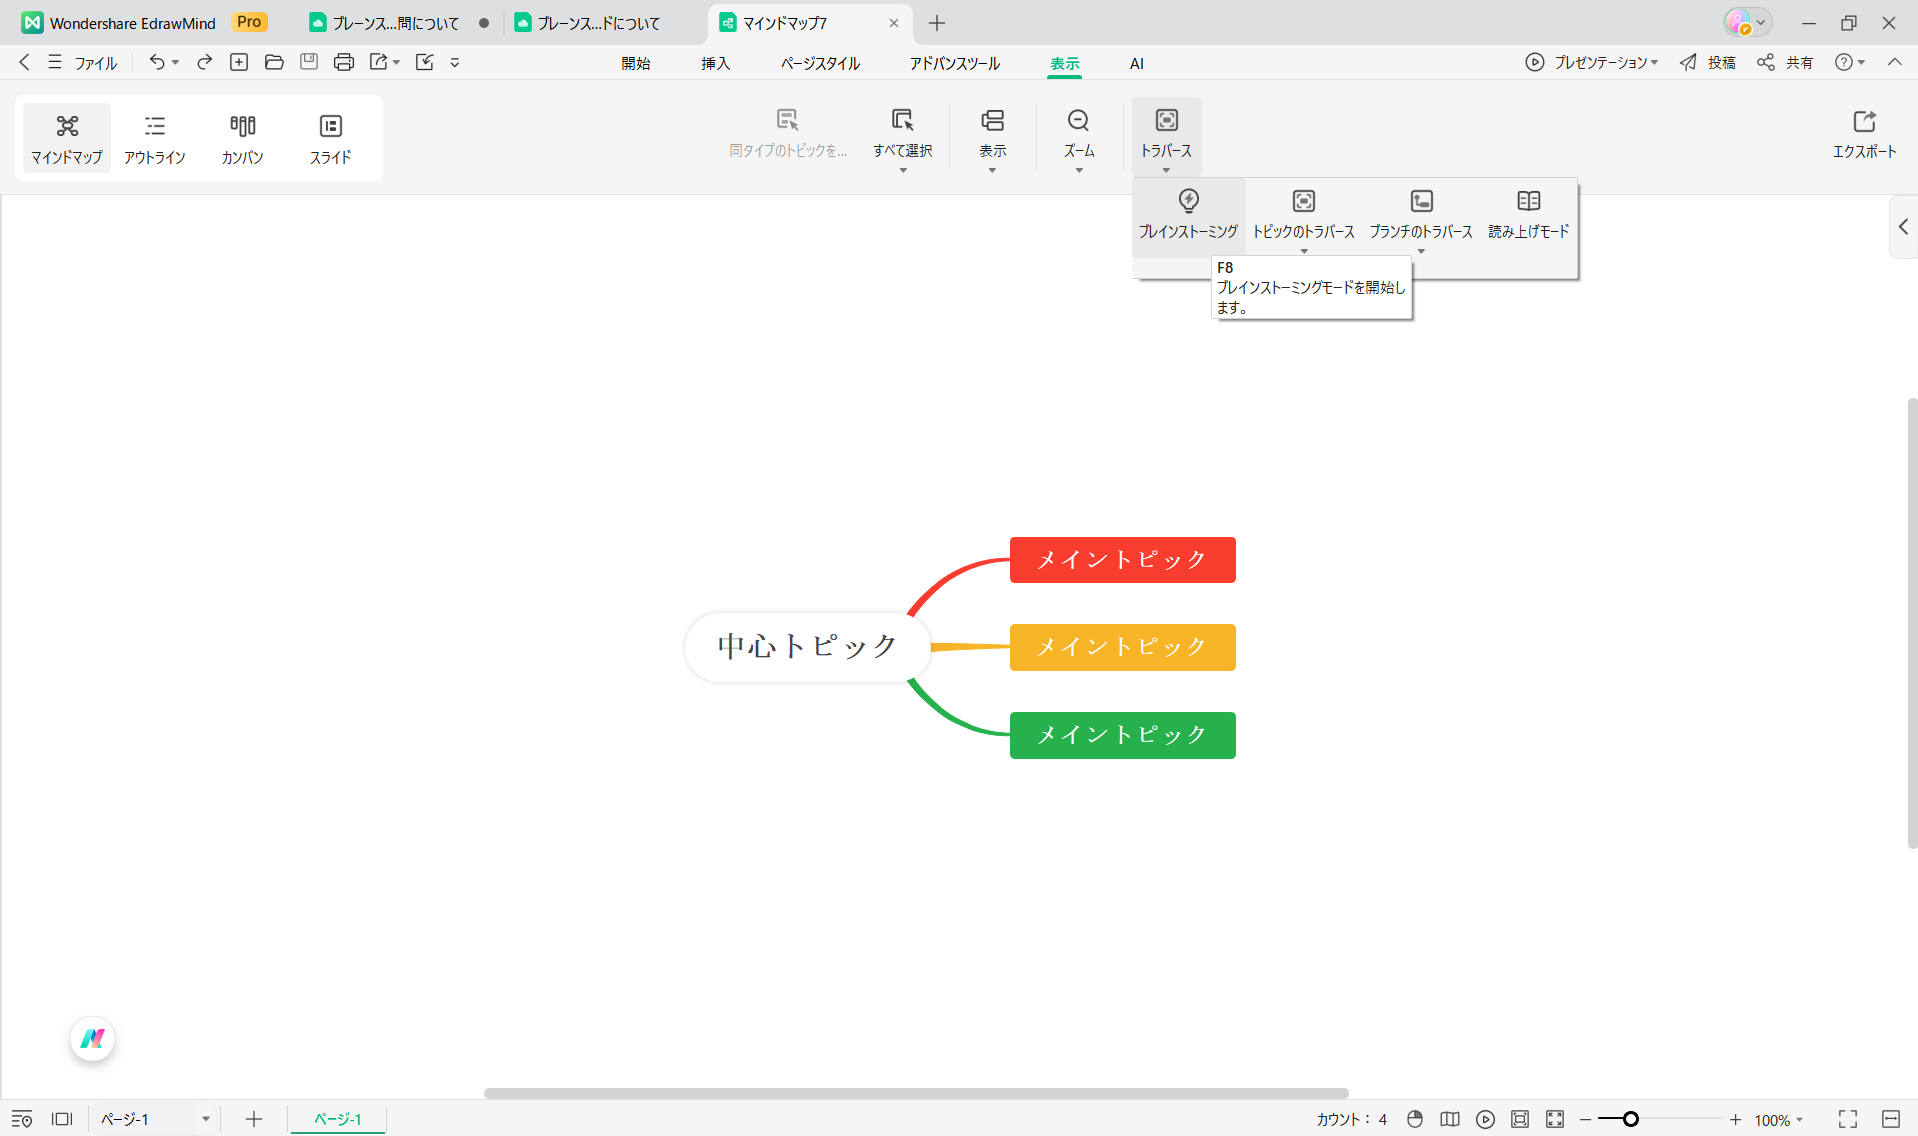The width and height of the screenshot is (1918, 1136).
Task: Open the エクスポート (Export) panel
Action: point(1864,137)
